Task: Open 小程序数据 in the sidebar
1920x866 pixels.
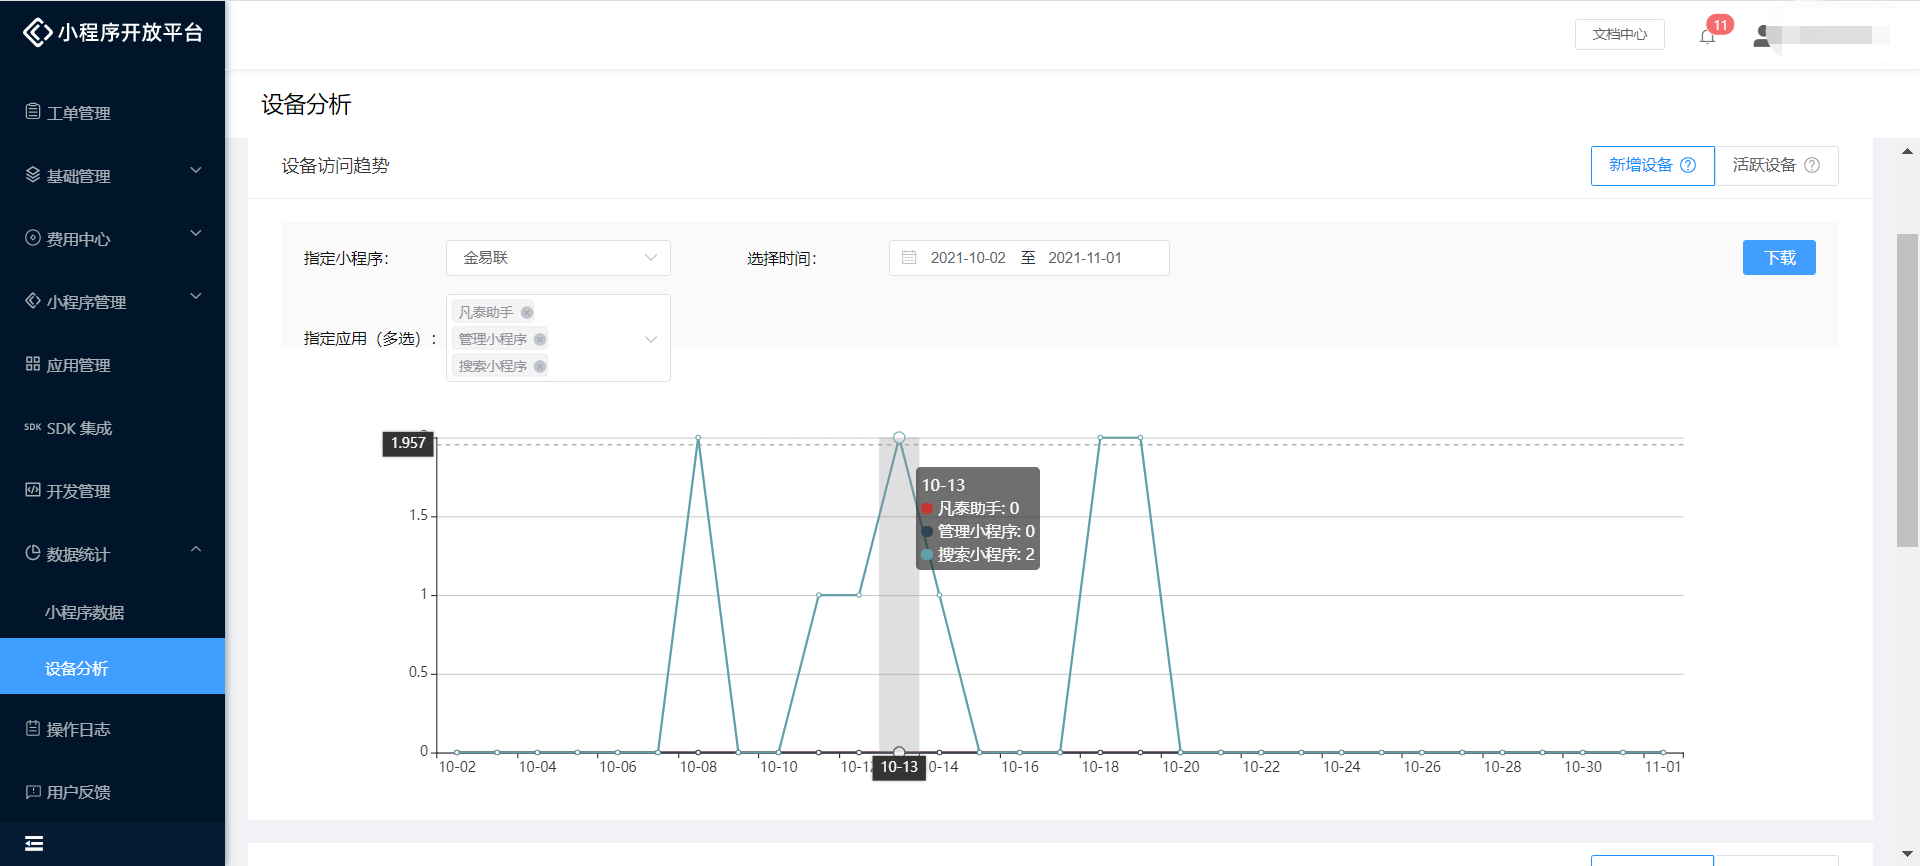Action: point(85,612)
